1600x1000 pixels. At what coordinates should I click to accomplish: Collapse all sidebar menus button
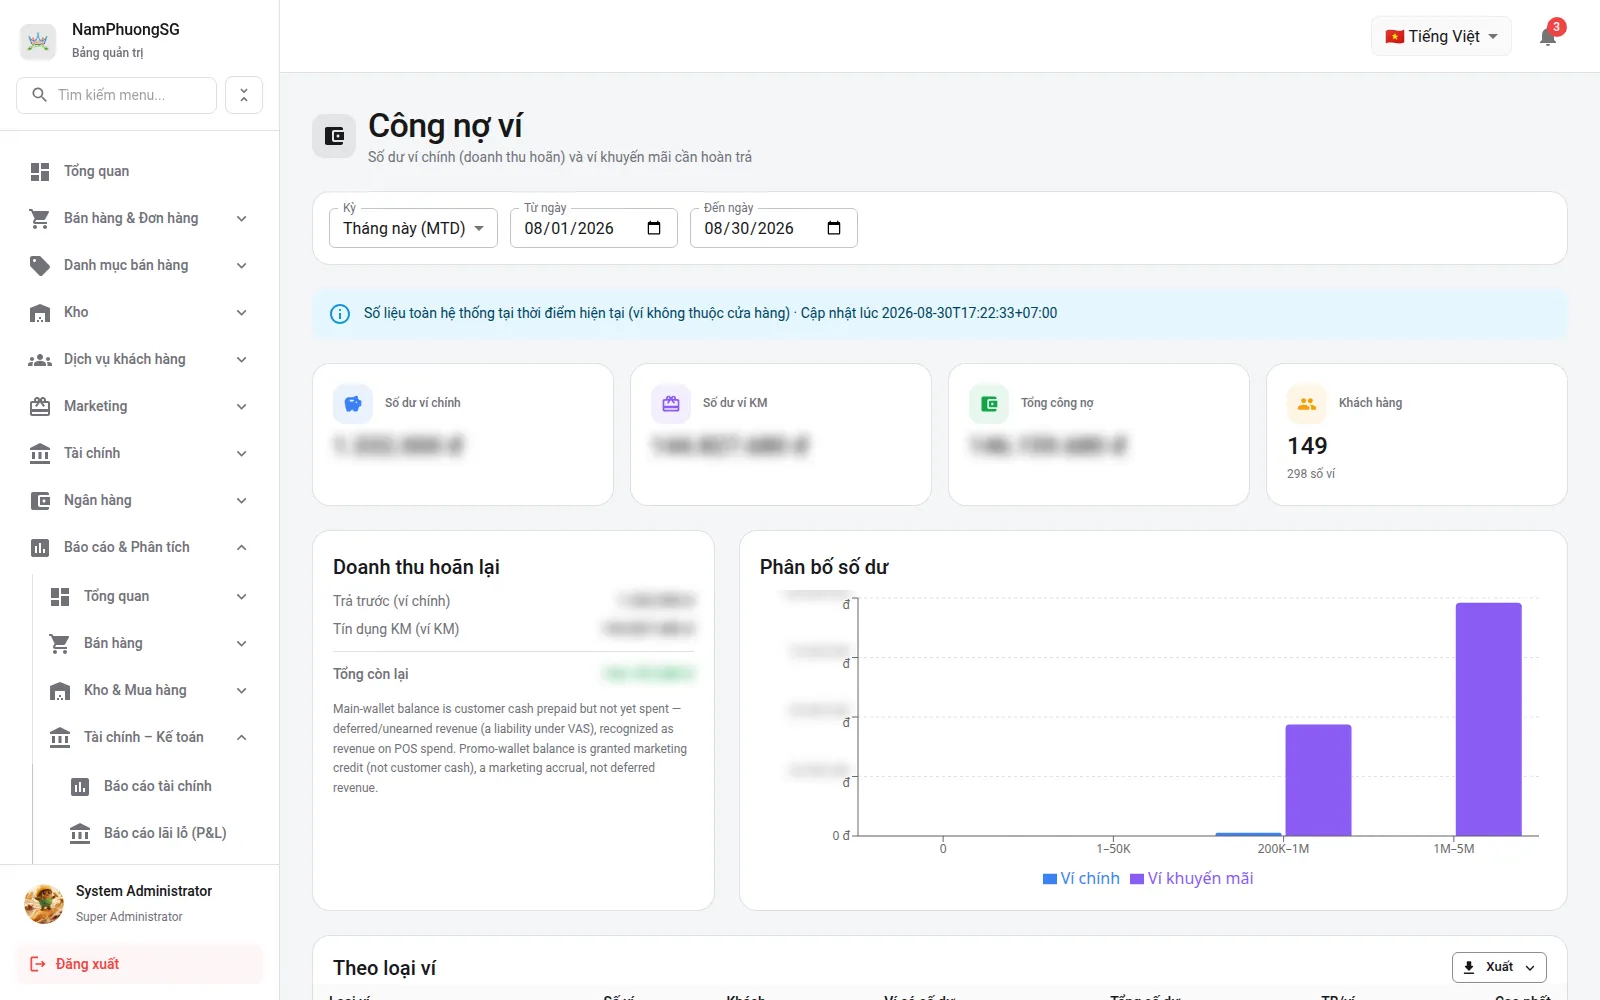(x=244, y=95)
